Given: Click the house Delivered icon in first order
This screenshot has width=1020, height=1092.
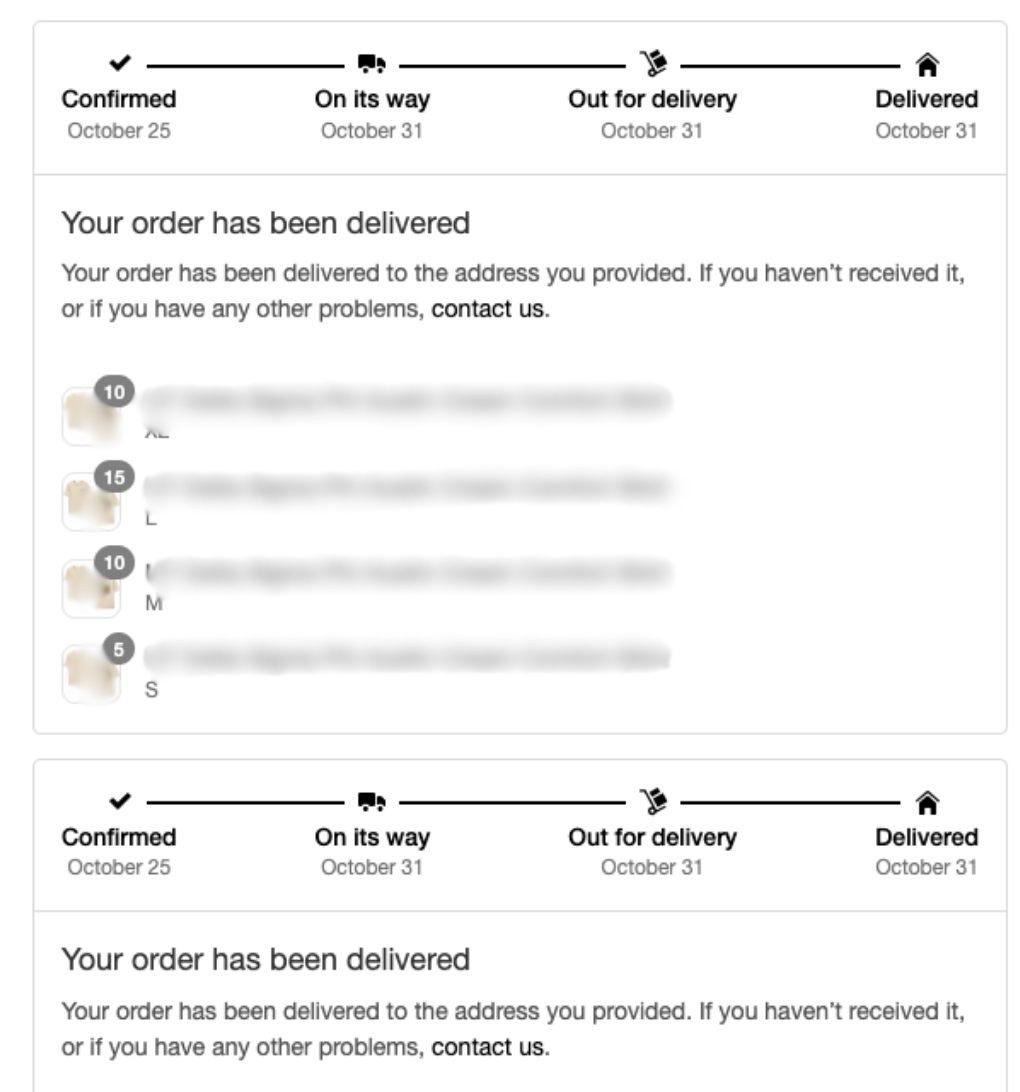Looking at the screenshot, I should click(x=926, y=65).
